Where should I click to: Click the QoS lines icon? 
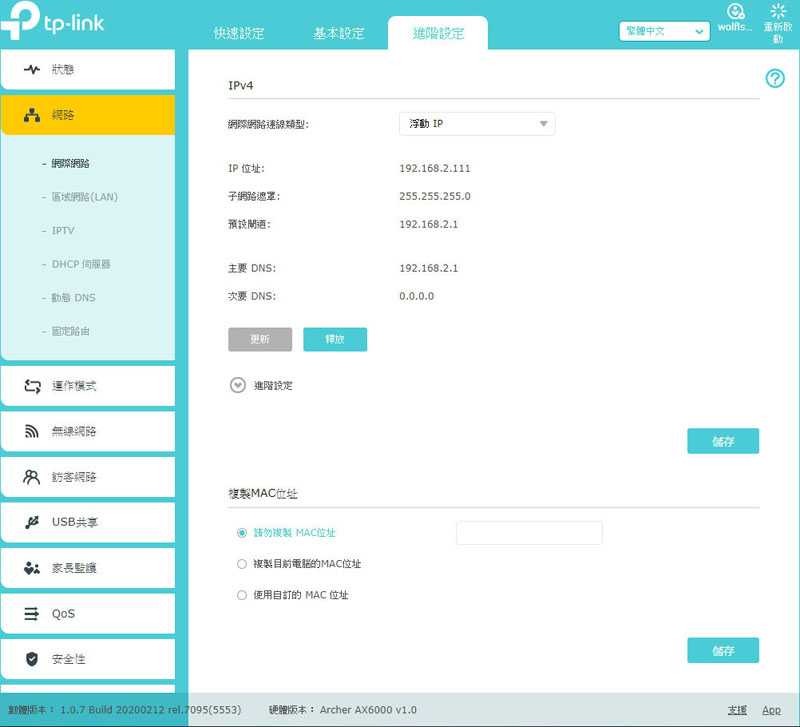(x=32, y=613)
